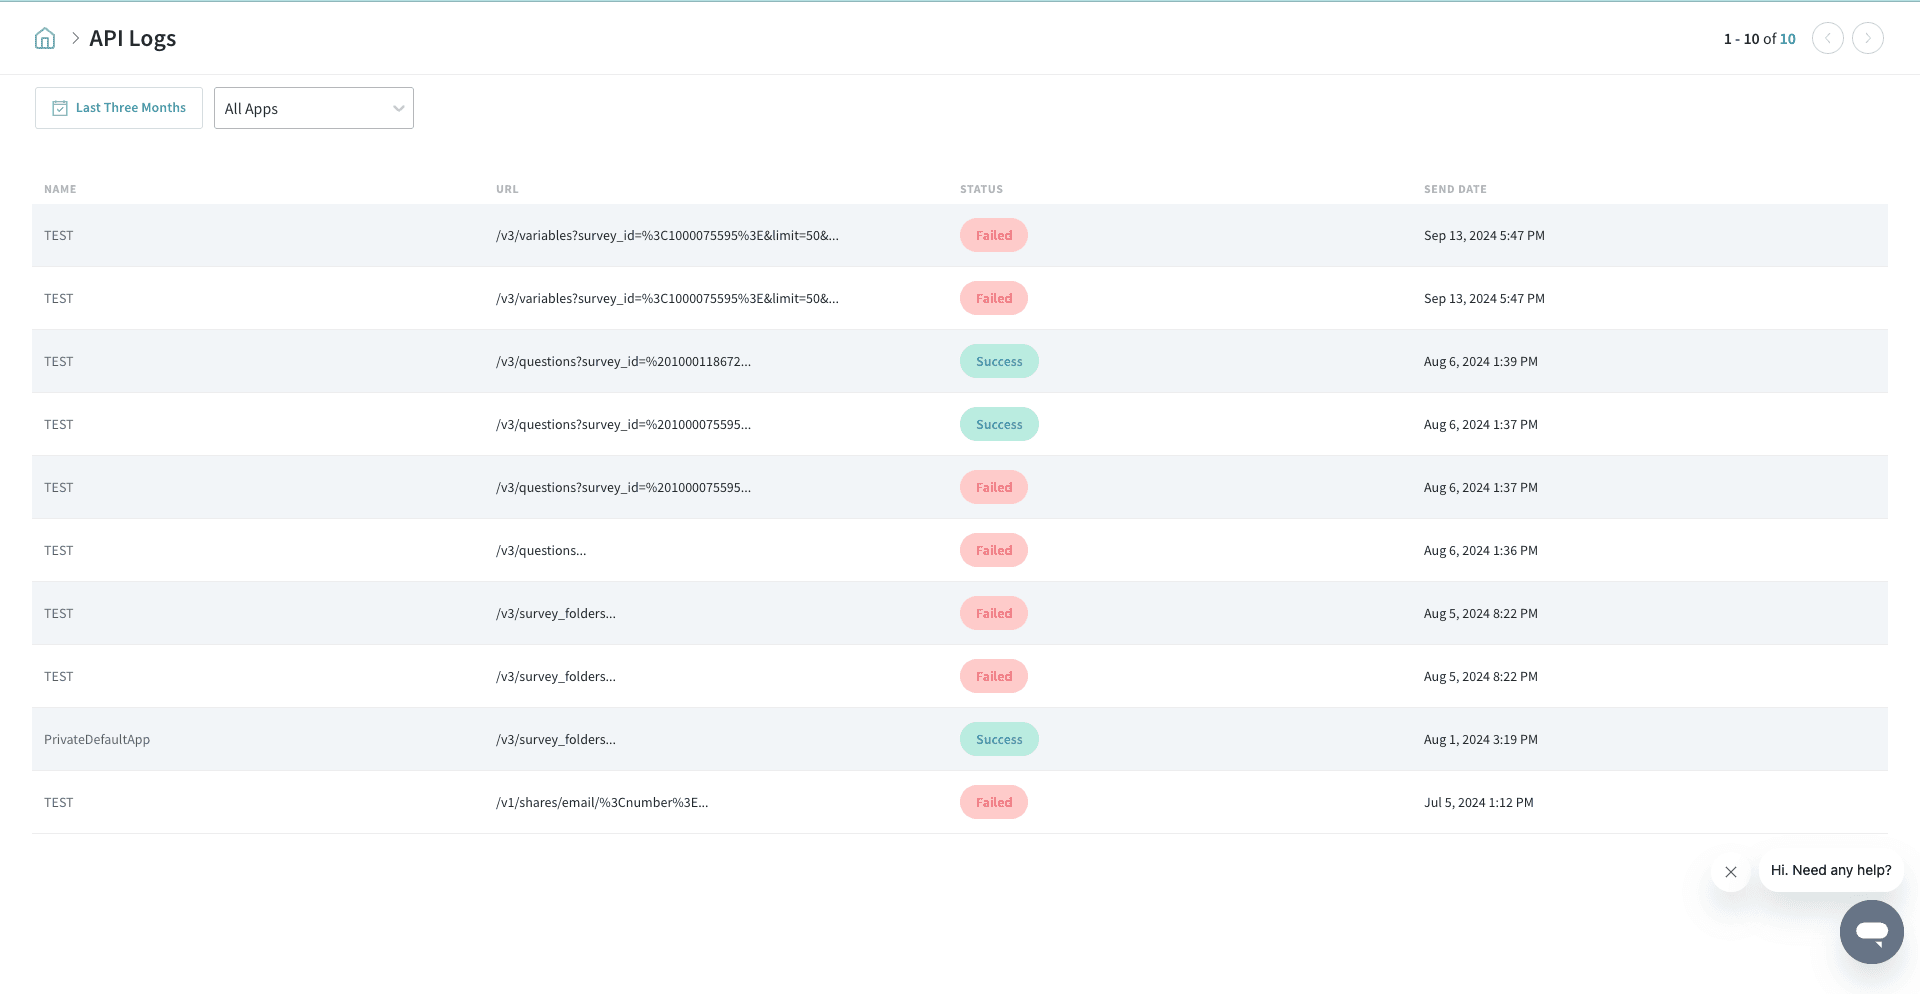Click the total count '10' link
Viewport: 1920px width, 994px height.
[1787, 39]
